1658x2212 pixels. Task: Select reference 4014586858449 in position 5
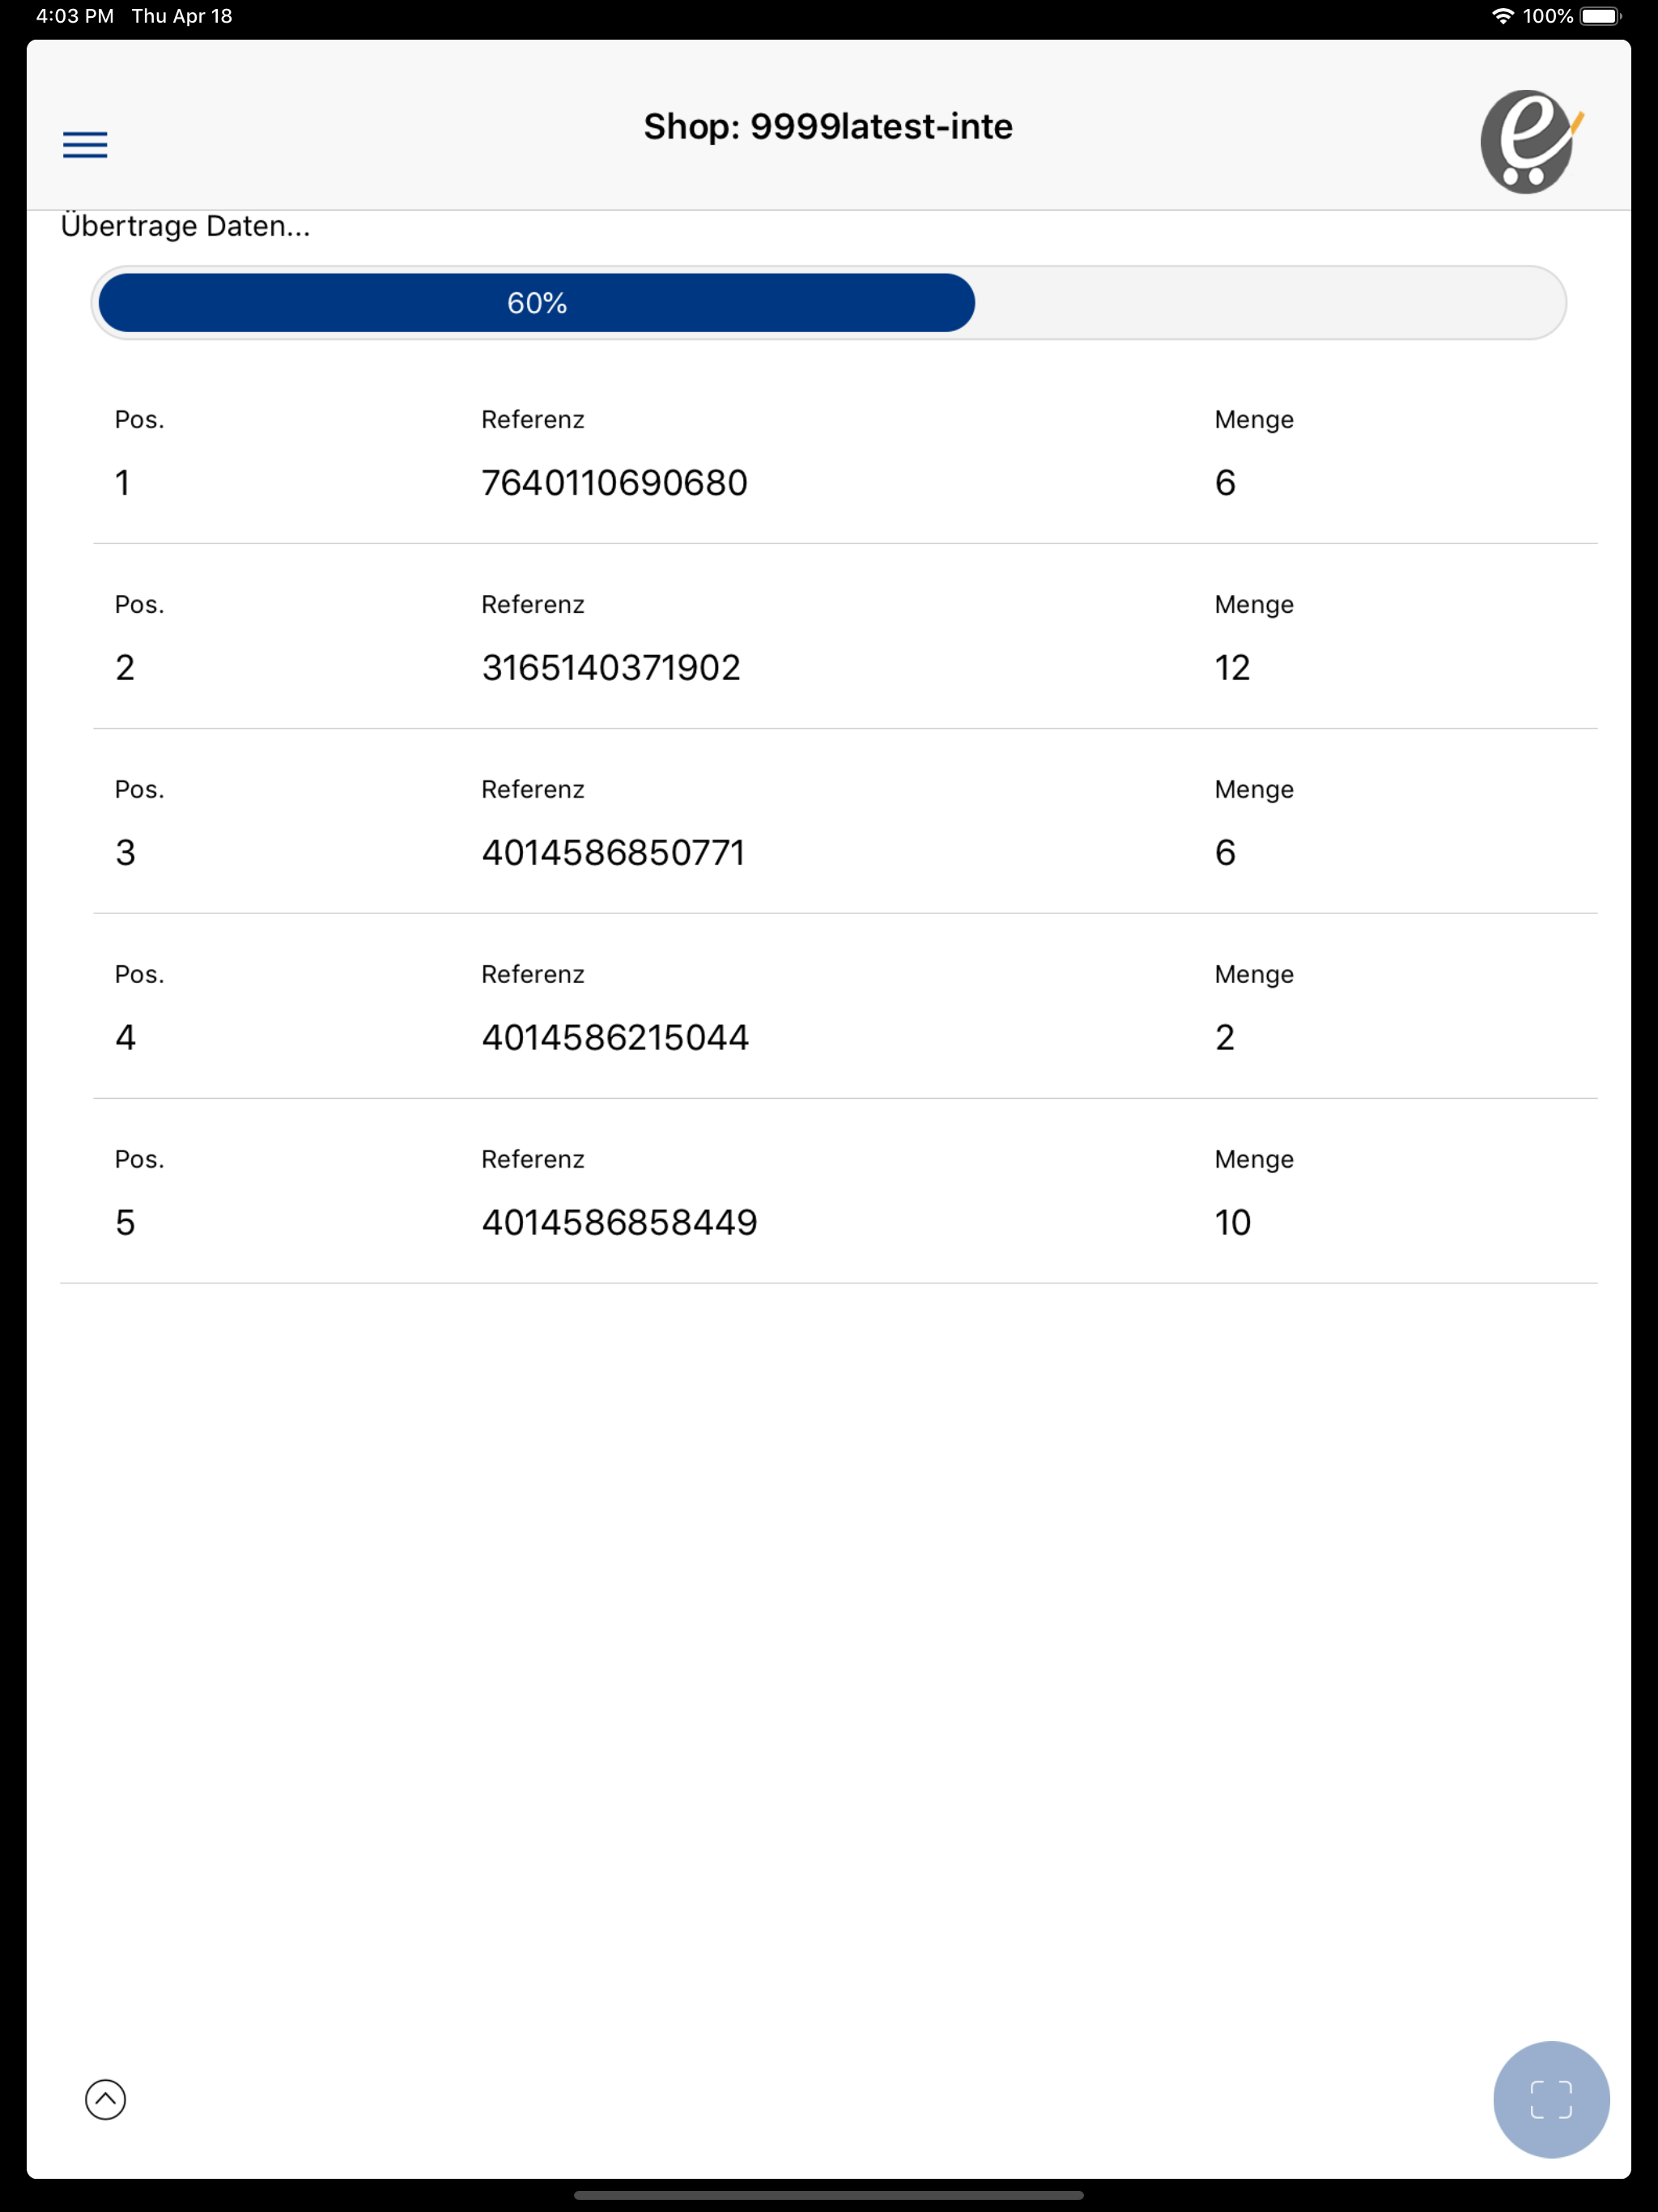click(x=619, y=1223)
